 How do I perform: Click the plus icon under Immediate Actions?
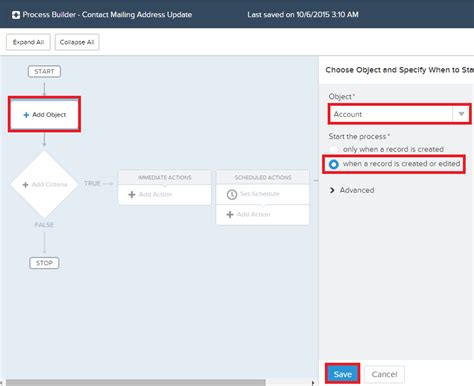[x=132, y=194]
